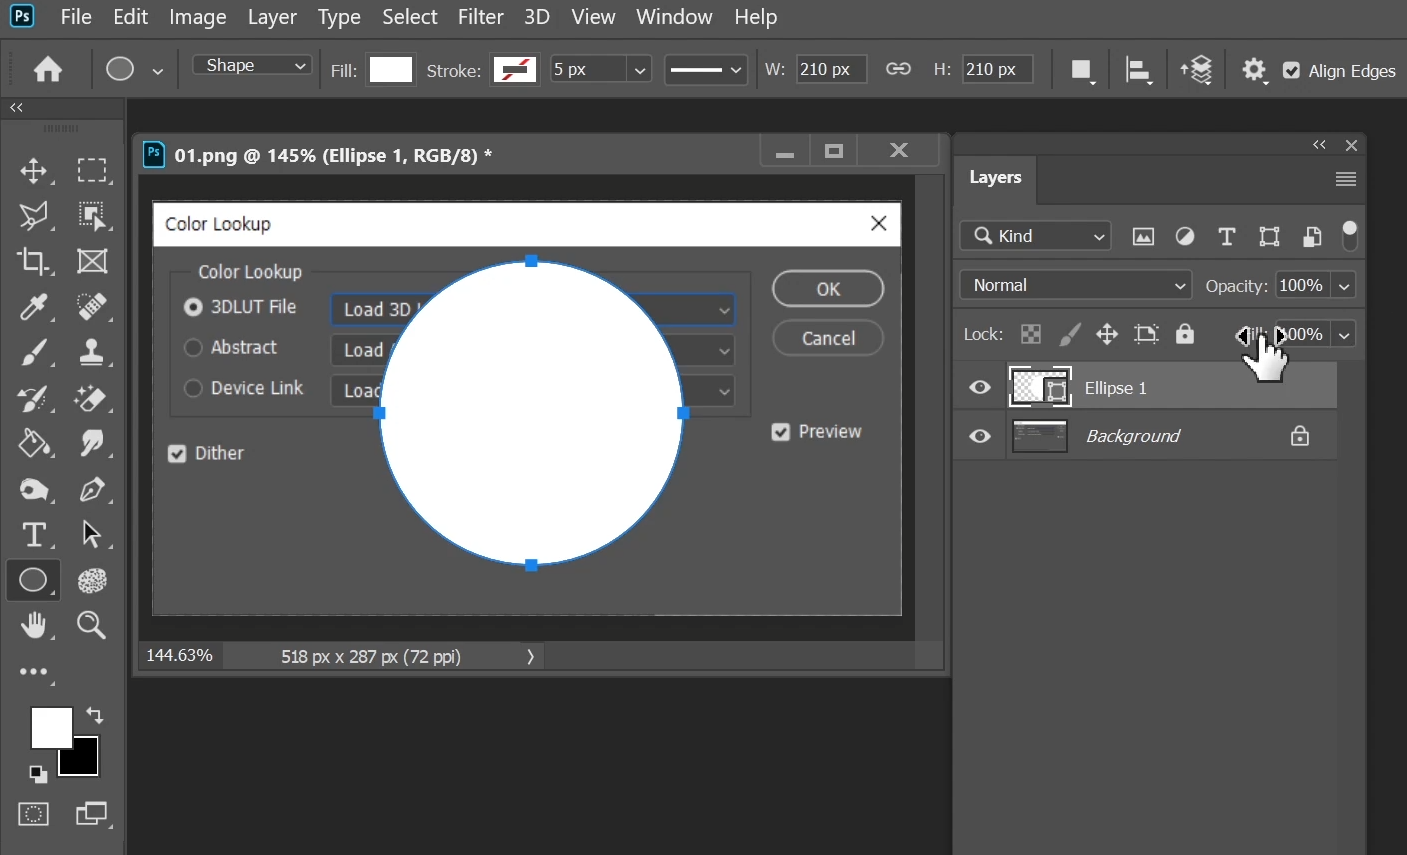Toggle Quick Mask mode

[x=33, y=814]
